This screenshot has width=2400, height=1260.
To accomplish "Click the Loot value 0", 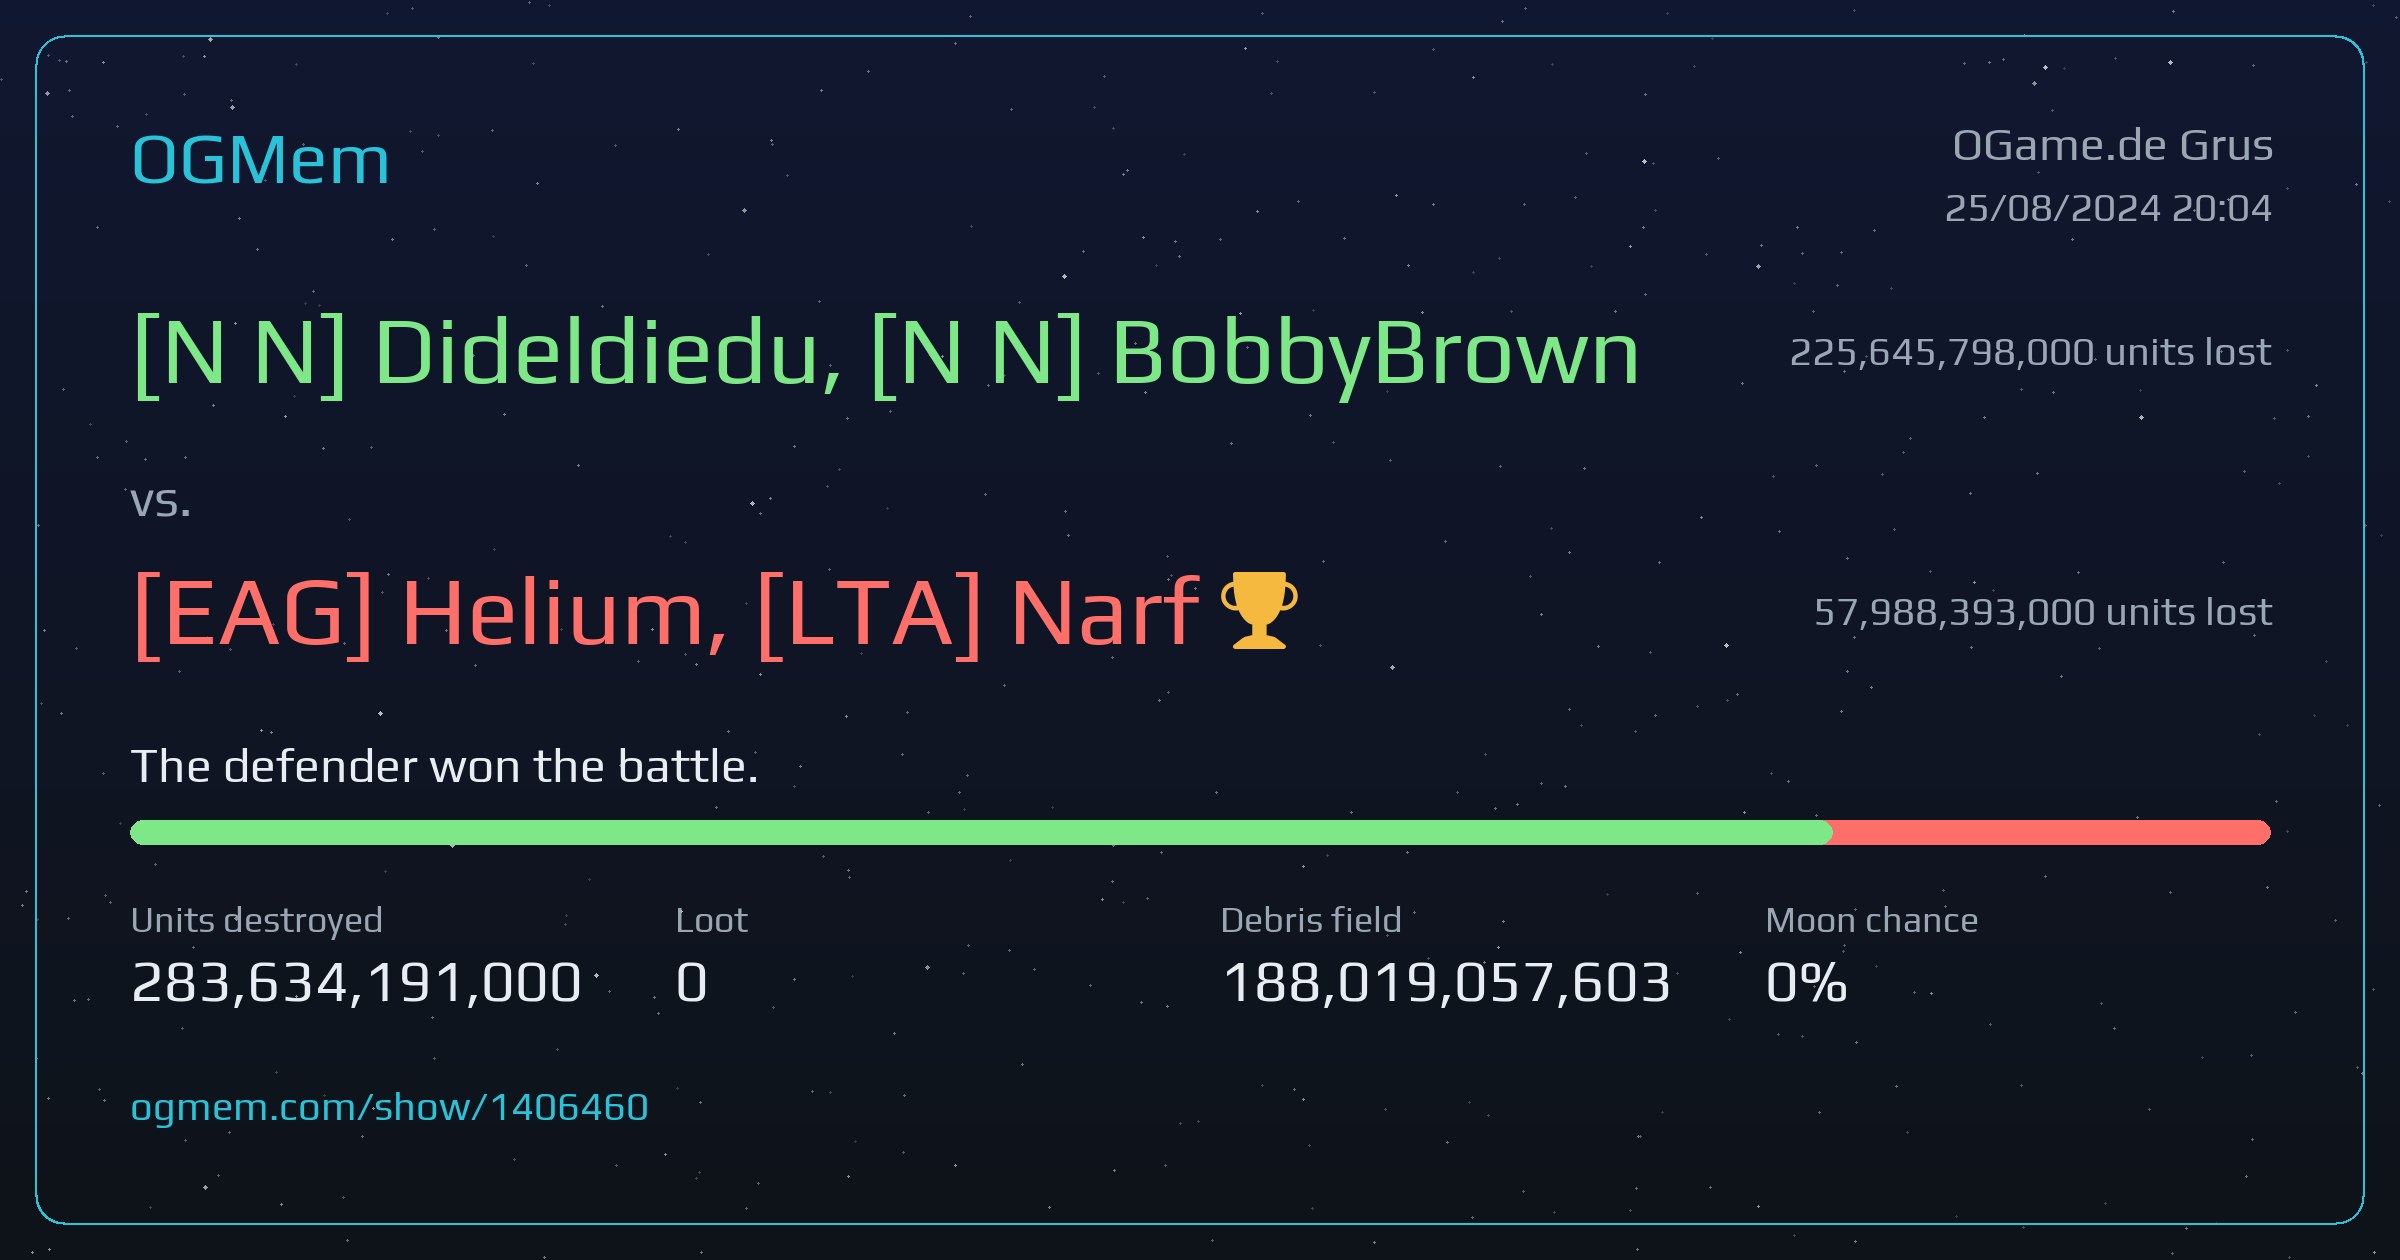I will [x=692, y=982].
